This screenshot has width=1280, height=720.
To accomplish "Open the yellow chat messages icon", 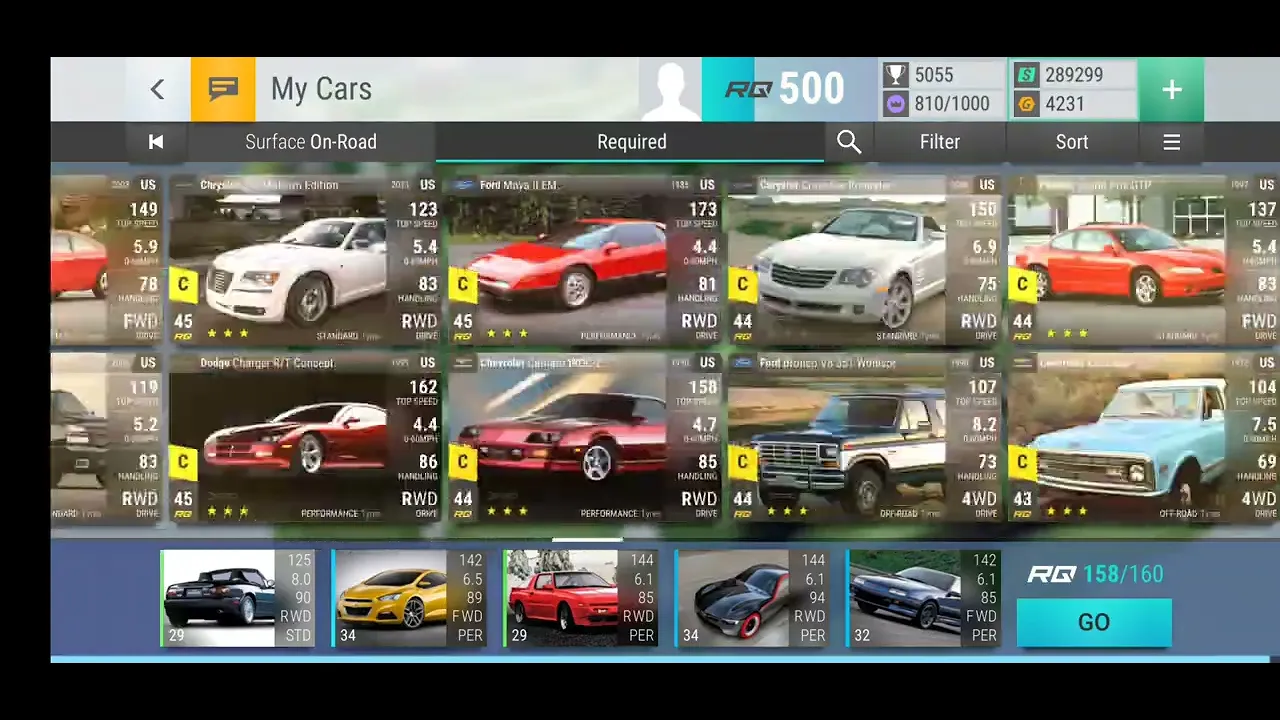I will click(x=223, y=89).
